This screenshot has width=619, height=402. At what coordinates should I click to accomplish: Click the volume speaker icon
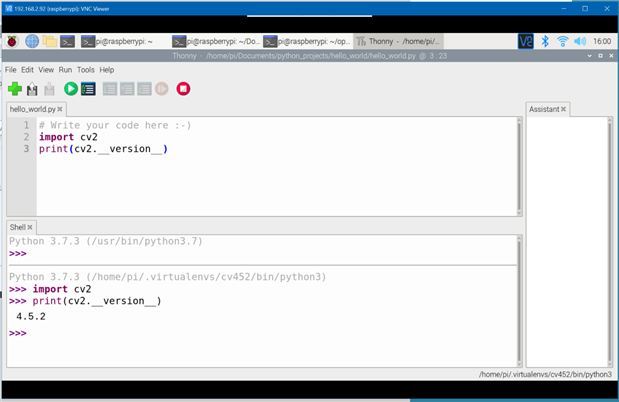(x=580, y=42)
